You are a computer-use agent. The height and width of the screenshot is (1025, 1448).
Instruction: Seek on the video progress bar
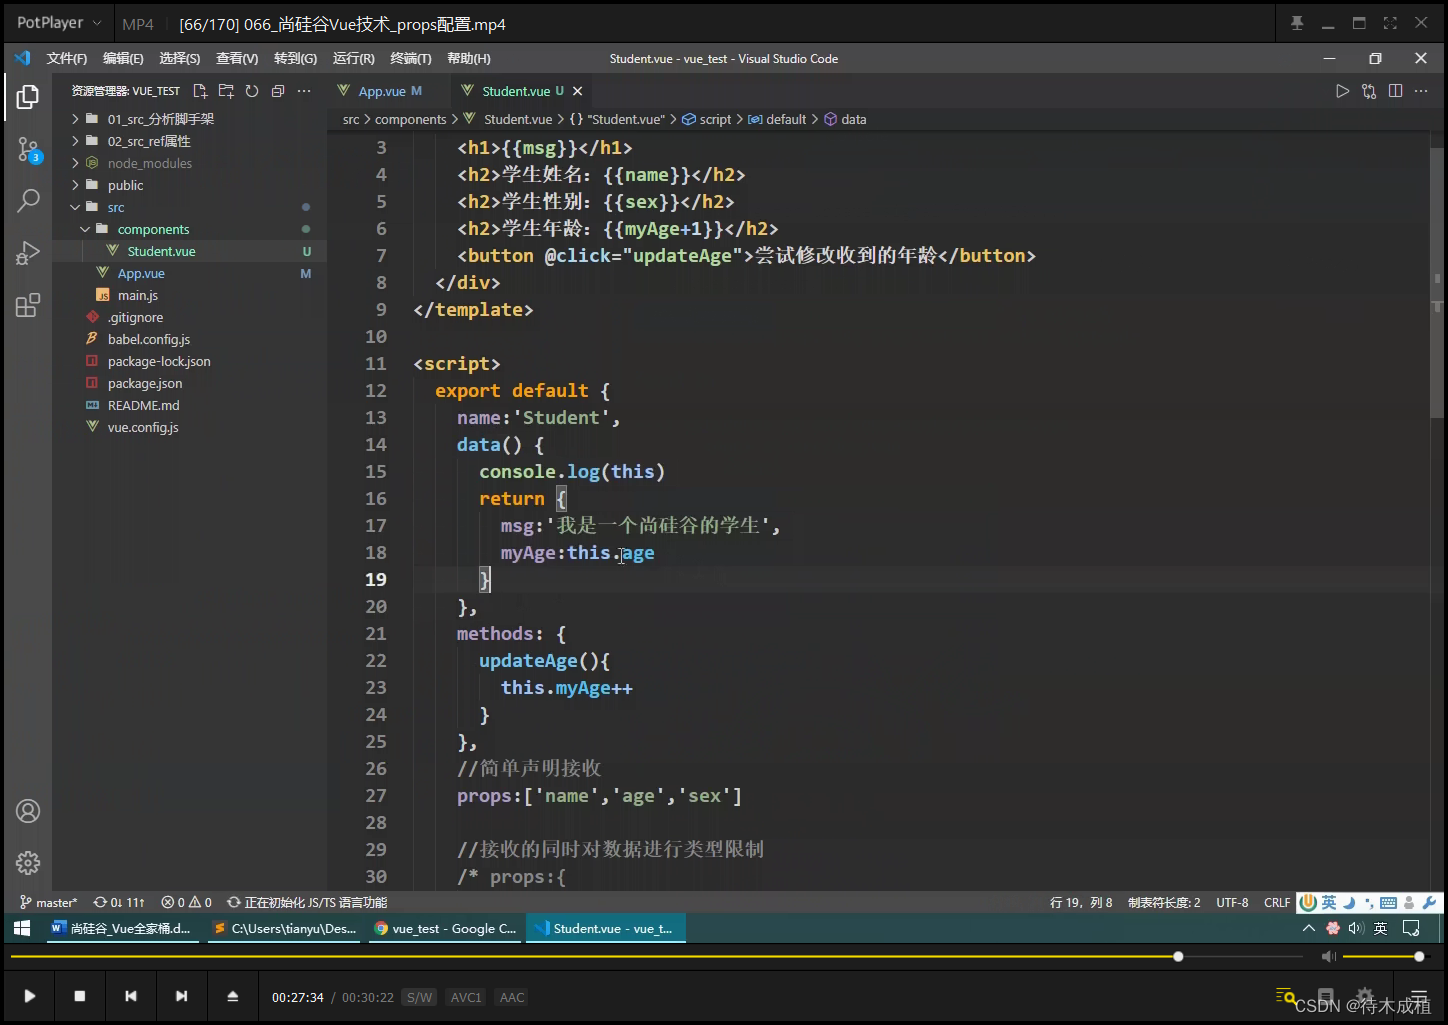(657, 957)
